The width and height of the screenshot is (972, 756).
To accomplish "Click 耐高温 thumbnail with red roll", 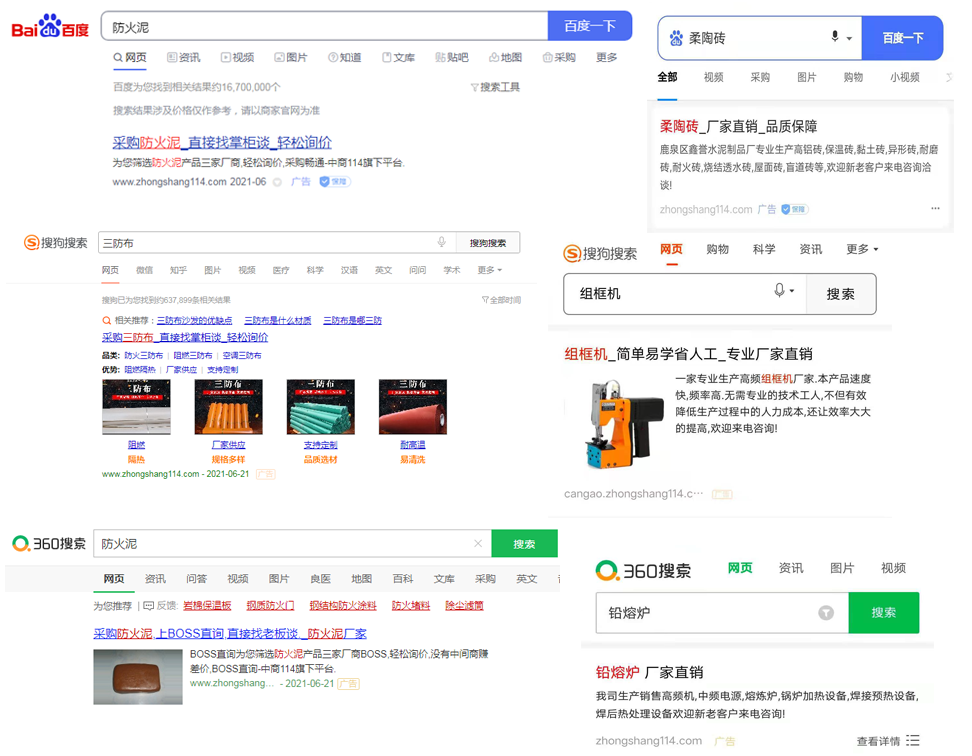I will click(412, 407).
